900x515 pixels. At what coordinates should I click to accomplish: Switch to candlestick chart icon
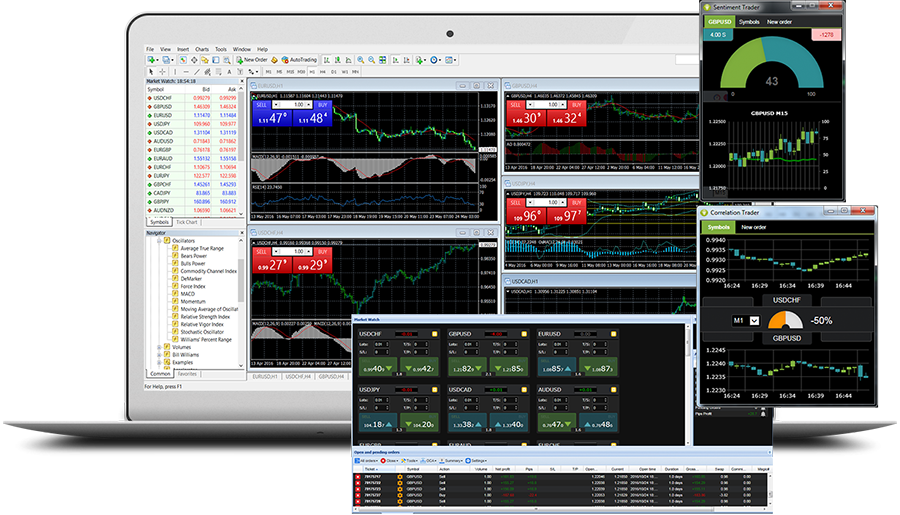click(x=338, y=60)
